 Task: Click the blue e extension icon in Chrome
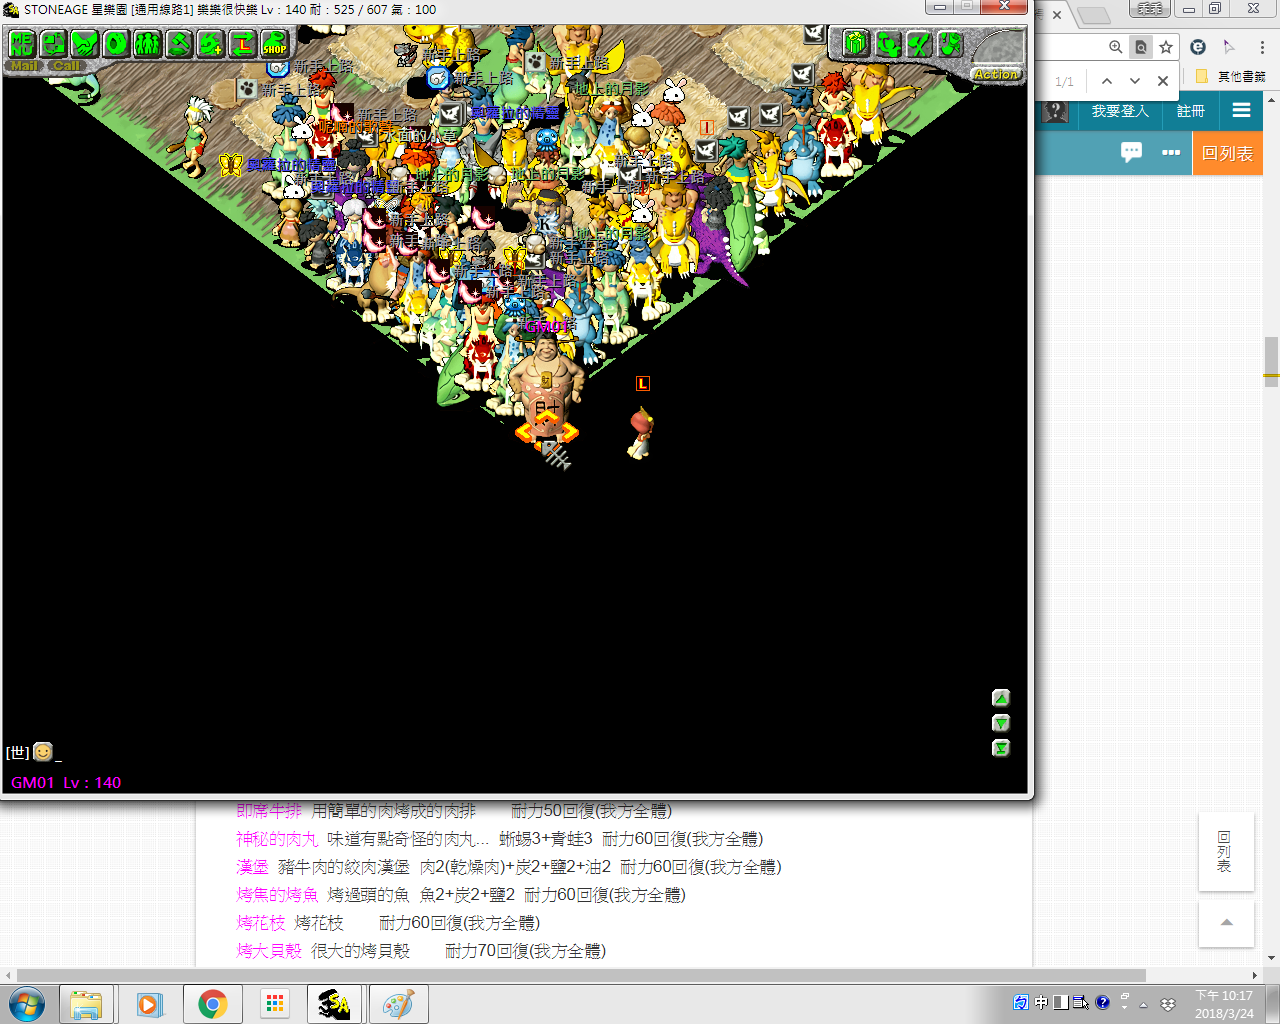[x=1198, y=47]
